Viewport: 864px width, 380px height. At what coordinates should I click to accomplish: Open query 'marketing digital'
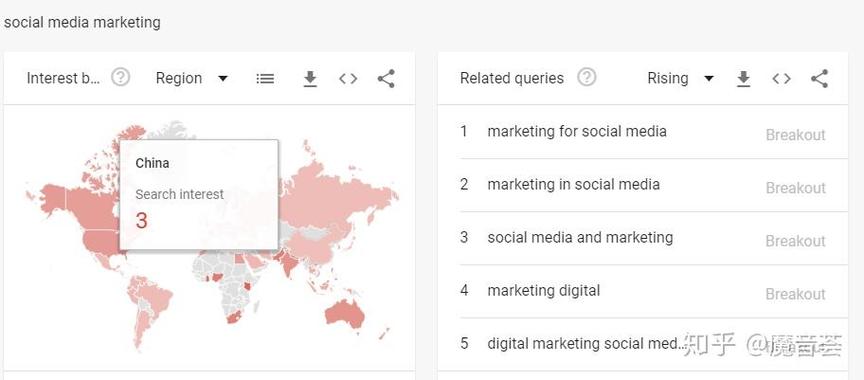coord(544,290)
